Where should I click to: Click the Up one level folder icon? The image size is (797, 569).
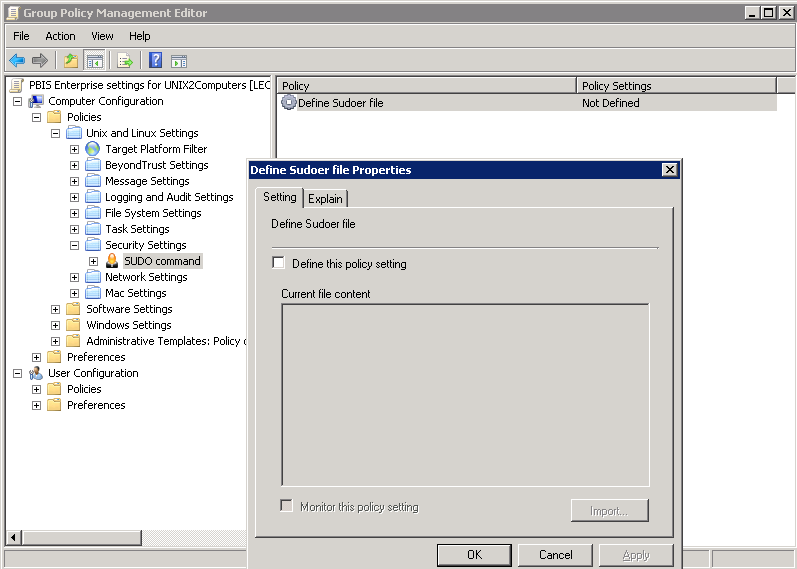pyautogui.click(x=71, y=61)
